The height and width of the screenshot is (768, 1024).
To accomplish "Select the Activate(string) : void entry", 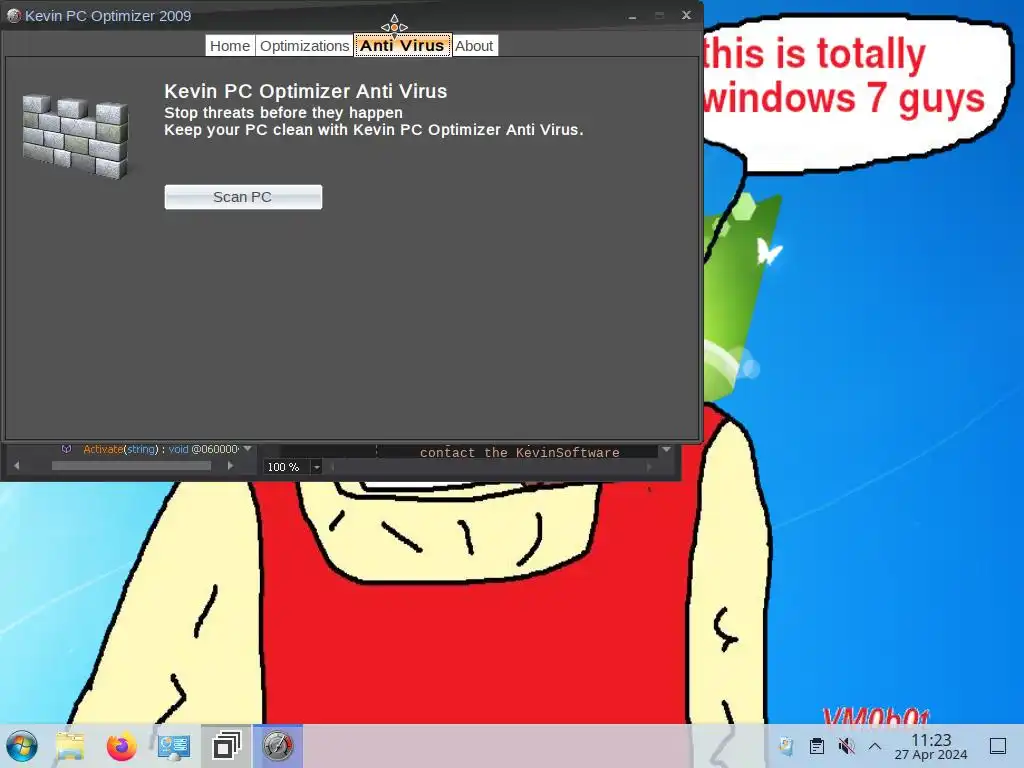I will pos(161,449).
